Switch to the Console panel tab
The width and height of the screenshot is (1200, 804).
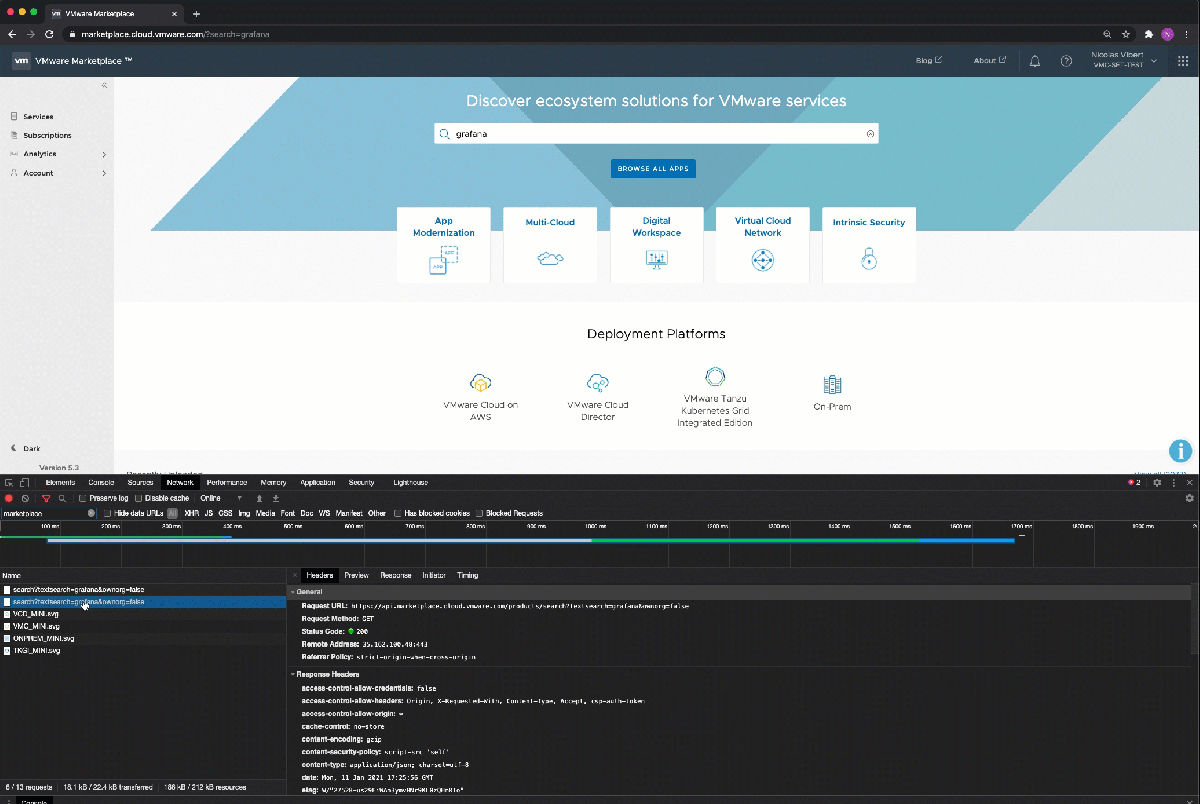pyautogui.click(x=101, y=483)
